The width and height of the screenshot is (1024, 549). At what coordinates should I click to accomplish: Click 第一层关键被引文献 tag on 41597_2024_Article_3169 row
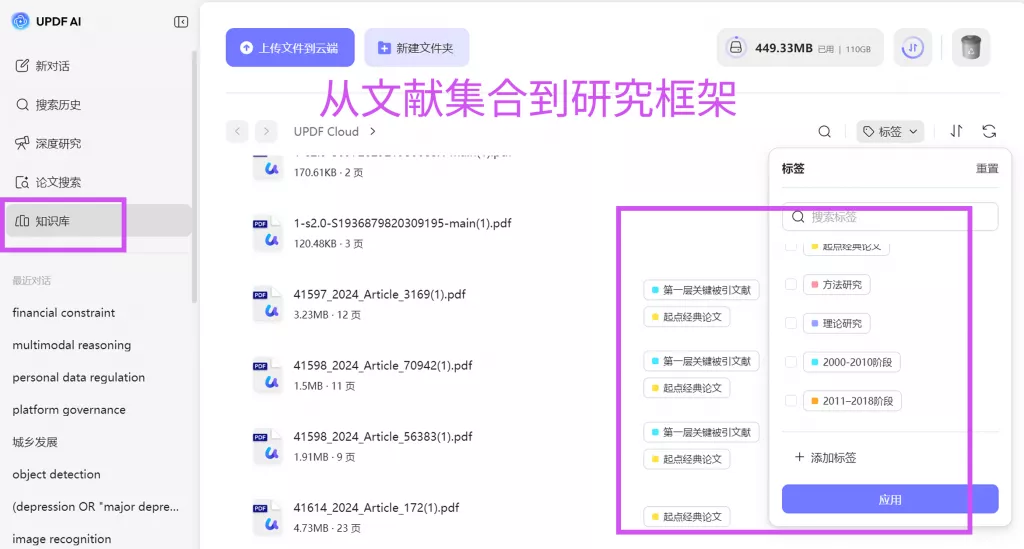[701, 290]
